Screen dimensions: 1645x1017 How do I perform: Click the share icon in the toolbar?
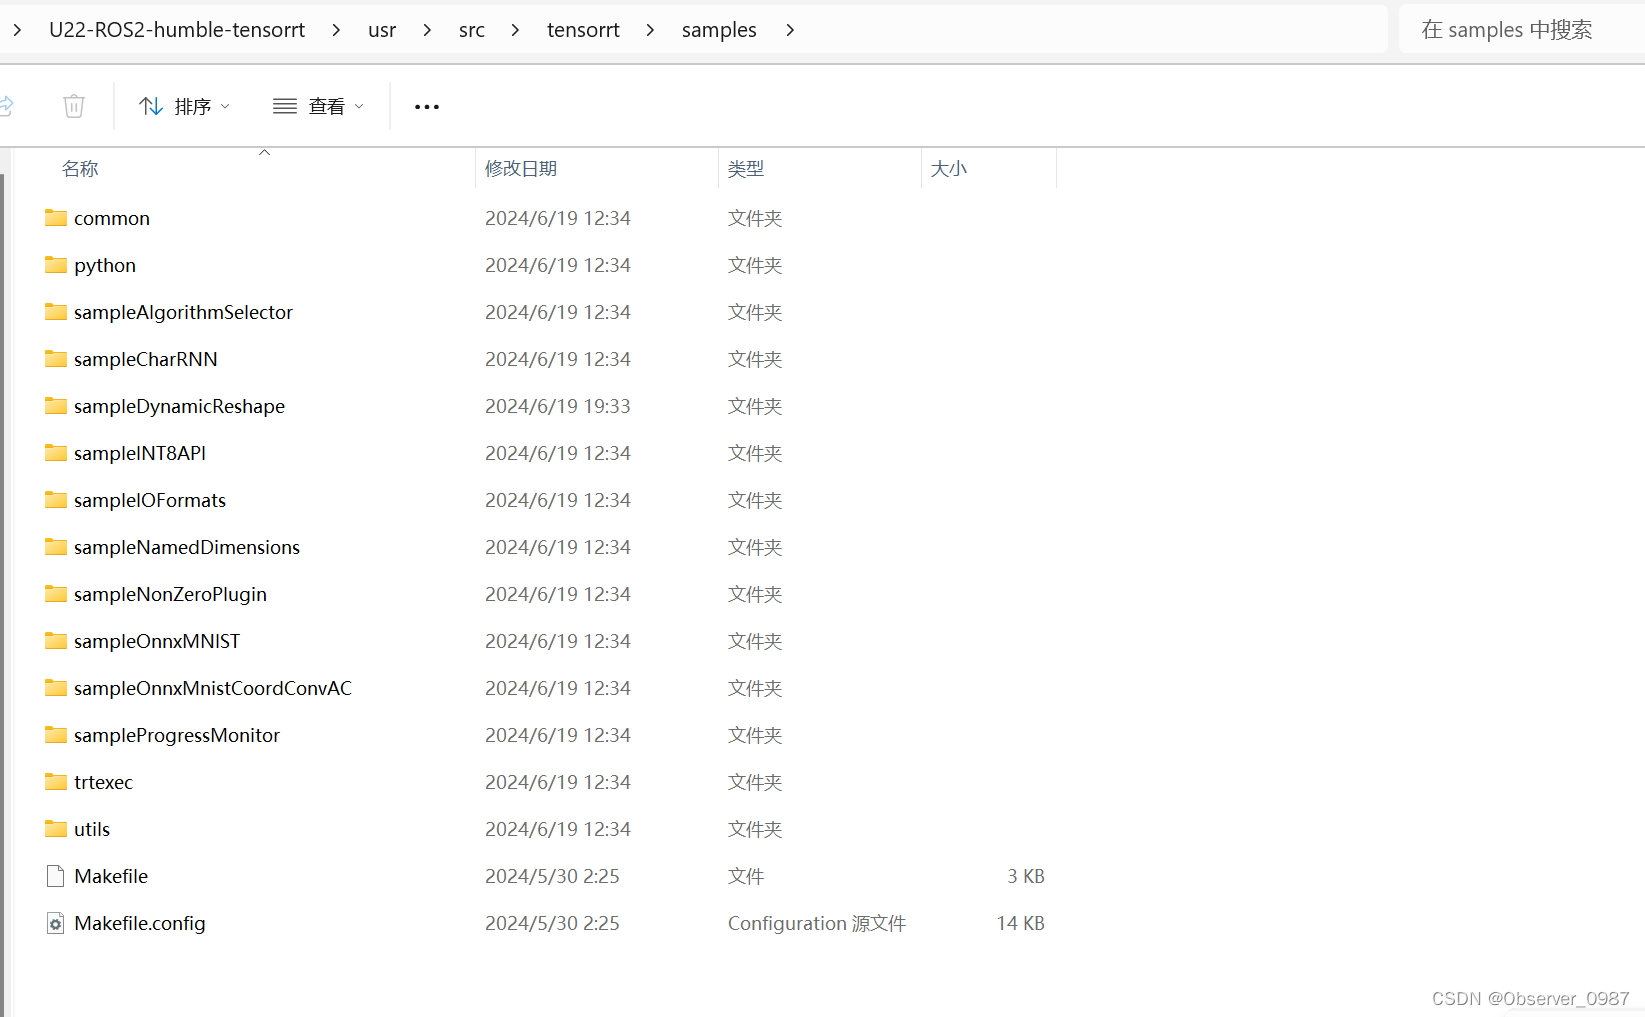[6, 106]
